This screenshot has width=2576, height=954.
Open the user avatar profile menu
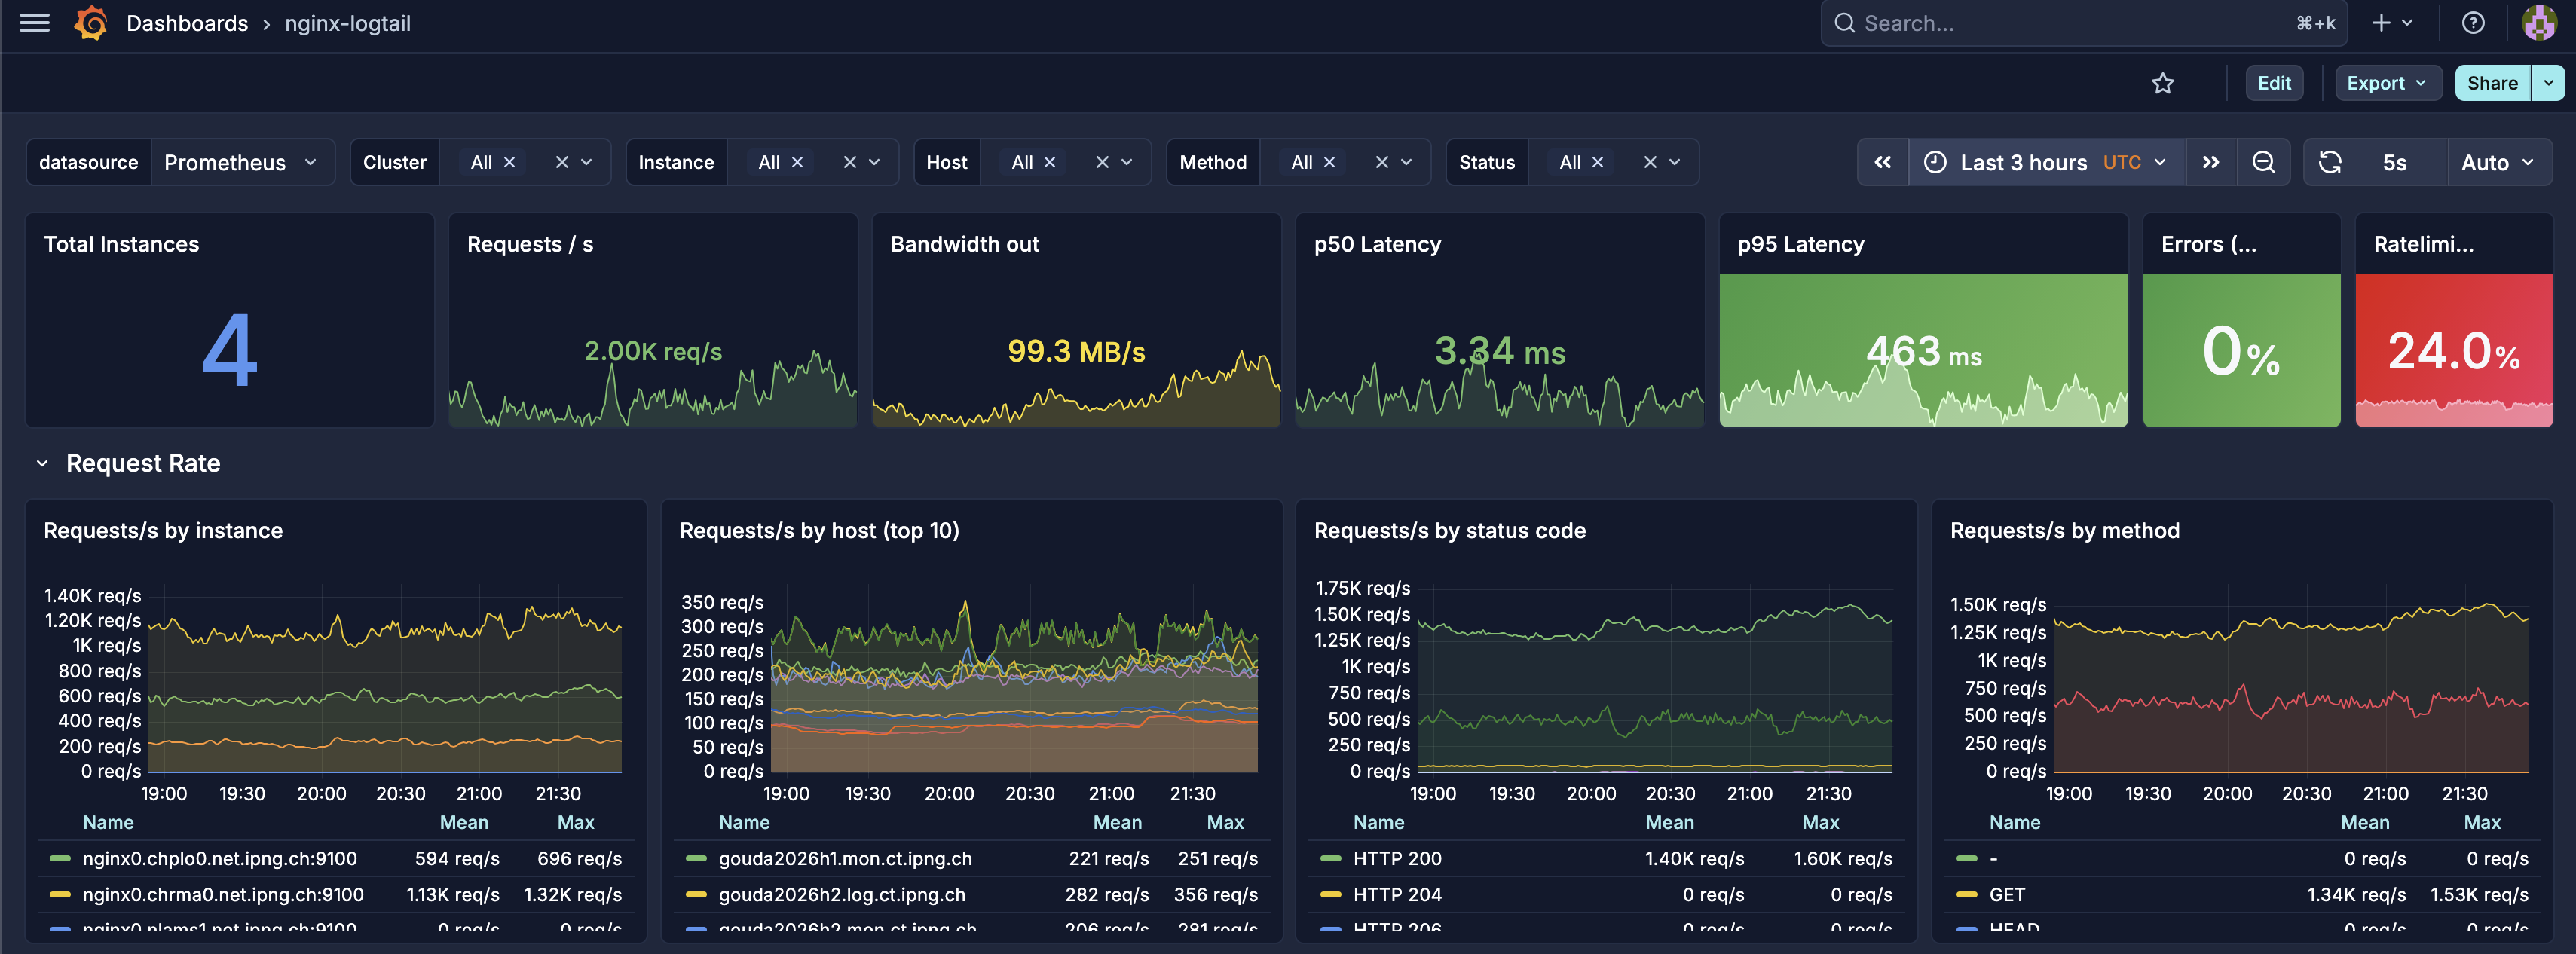2538,23
